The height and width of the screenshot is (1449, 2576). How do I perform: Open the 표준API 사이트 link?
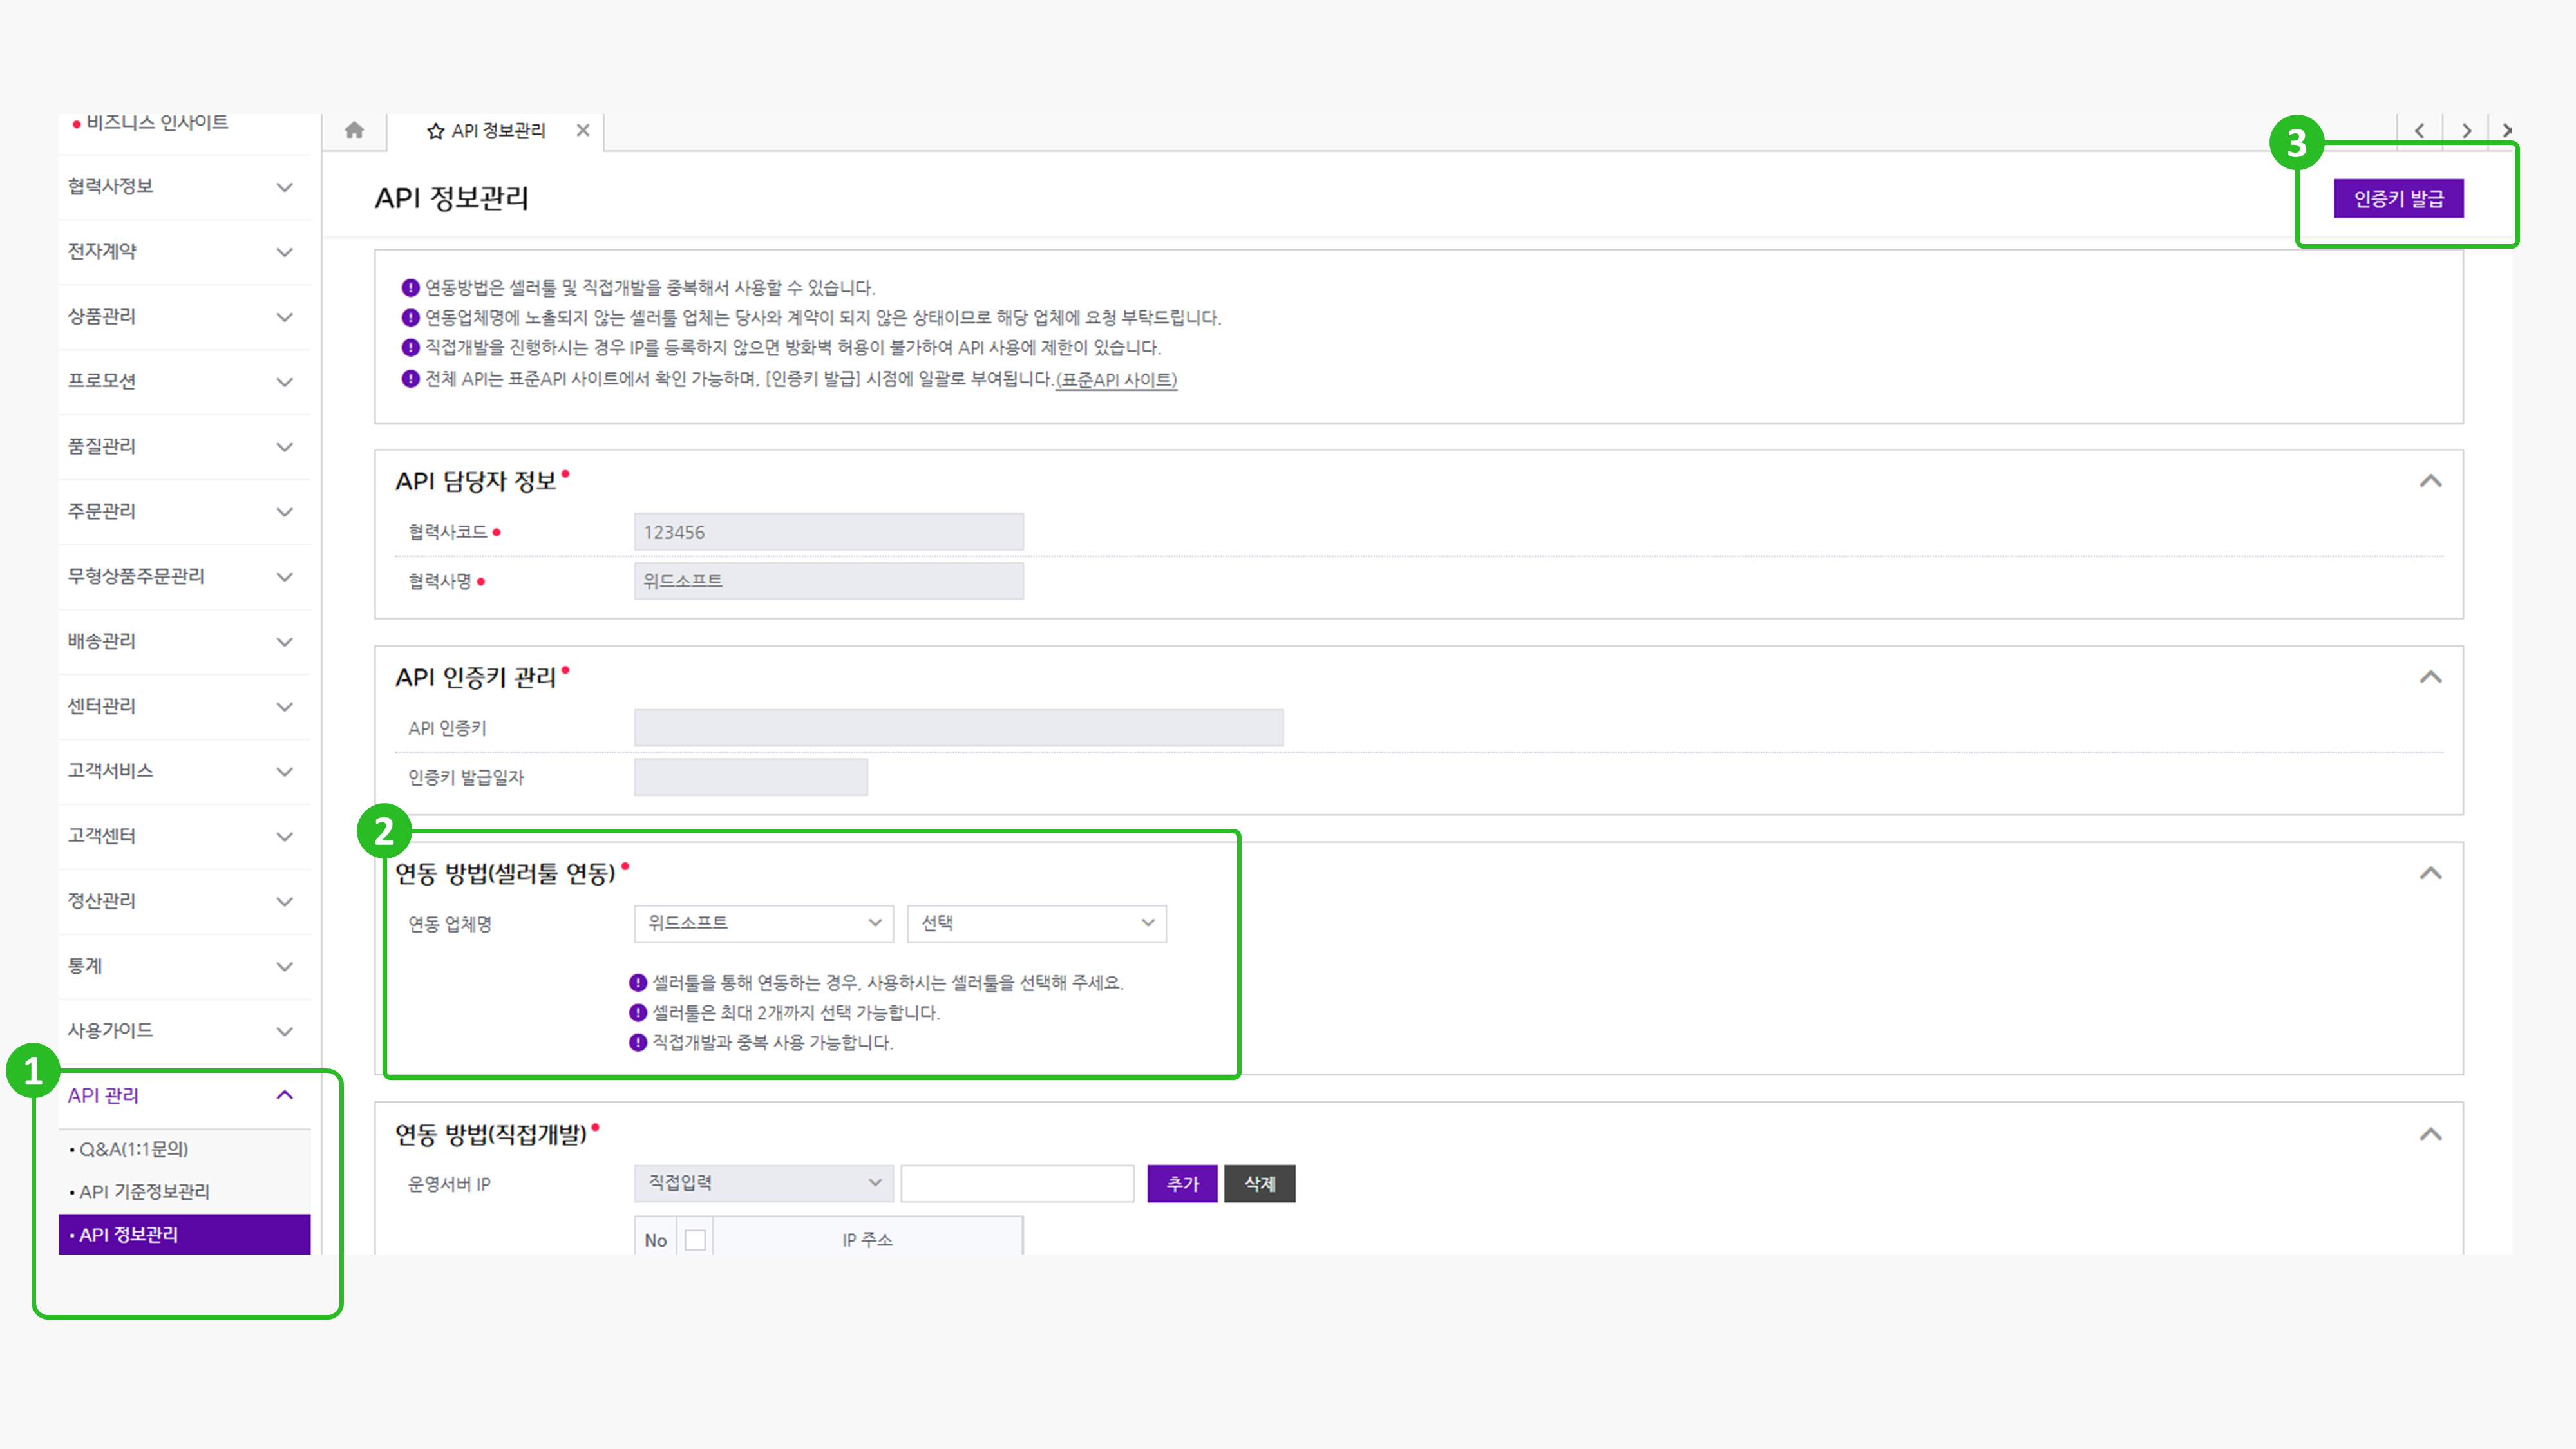1116,380
